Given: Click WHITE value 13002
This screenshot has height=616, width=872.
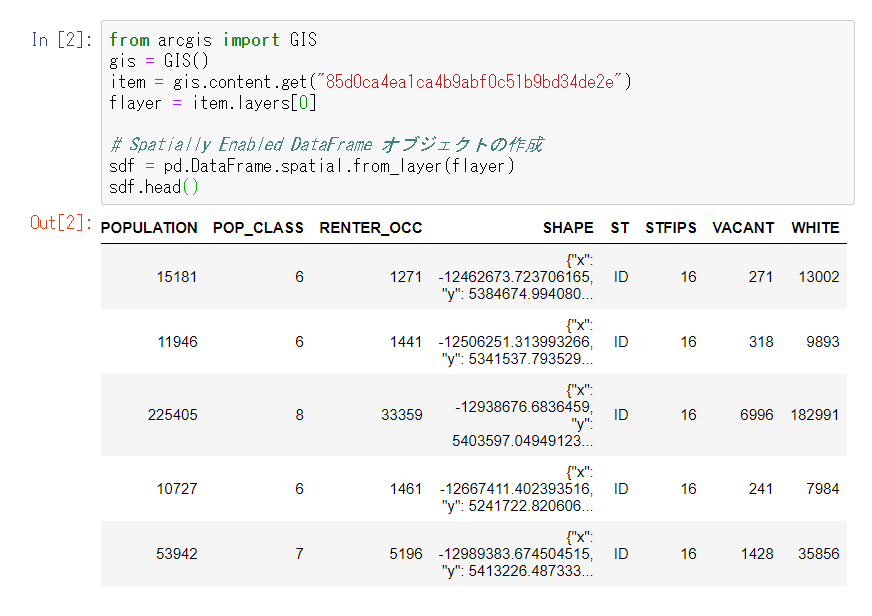Looking at the screenshot, I should click(x=819, y=277).
